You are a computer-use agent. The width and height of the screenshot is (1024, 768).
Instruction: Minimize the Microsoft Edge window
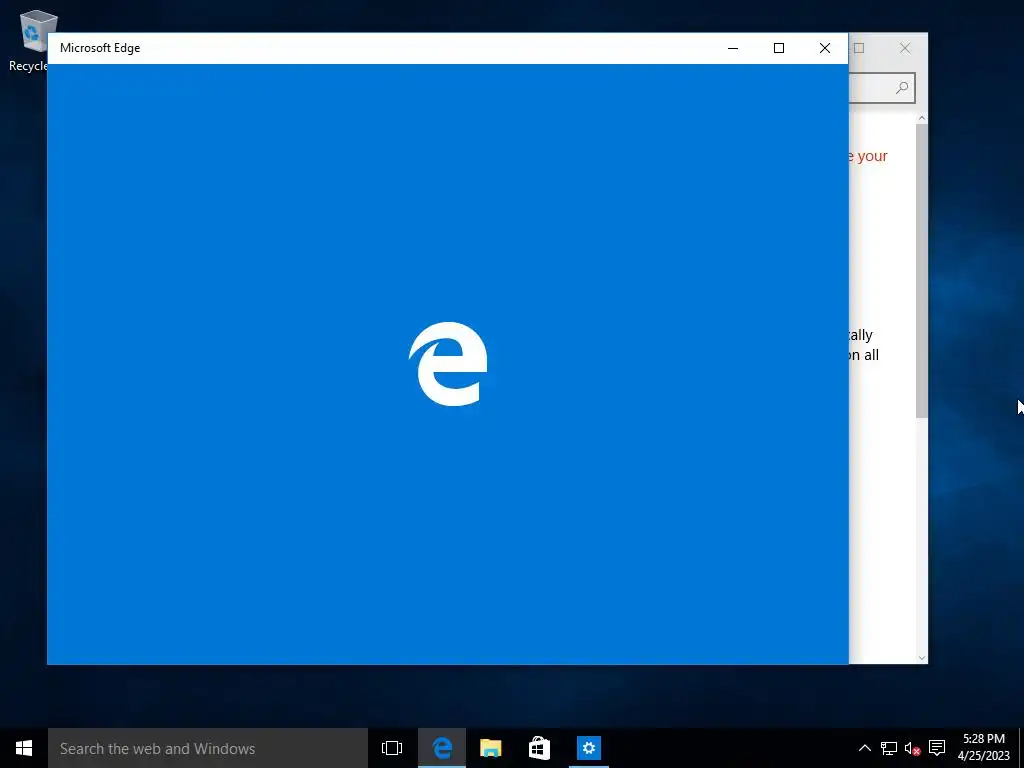[x=733, y=48]
